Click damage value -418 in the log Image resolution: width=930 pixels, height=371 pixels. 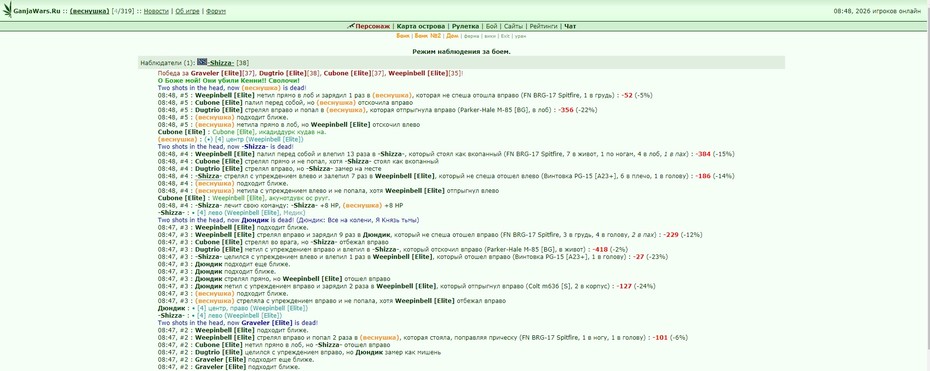(600, 250)
